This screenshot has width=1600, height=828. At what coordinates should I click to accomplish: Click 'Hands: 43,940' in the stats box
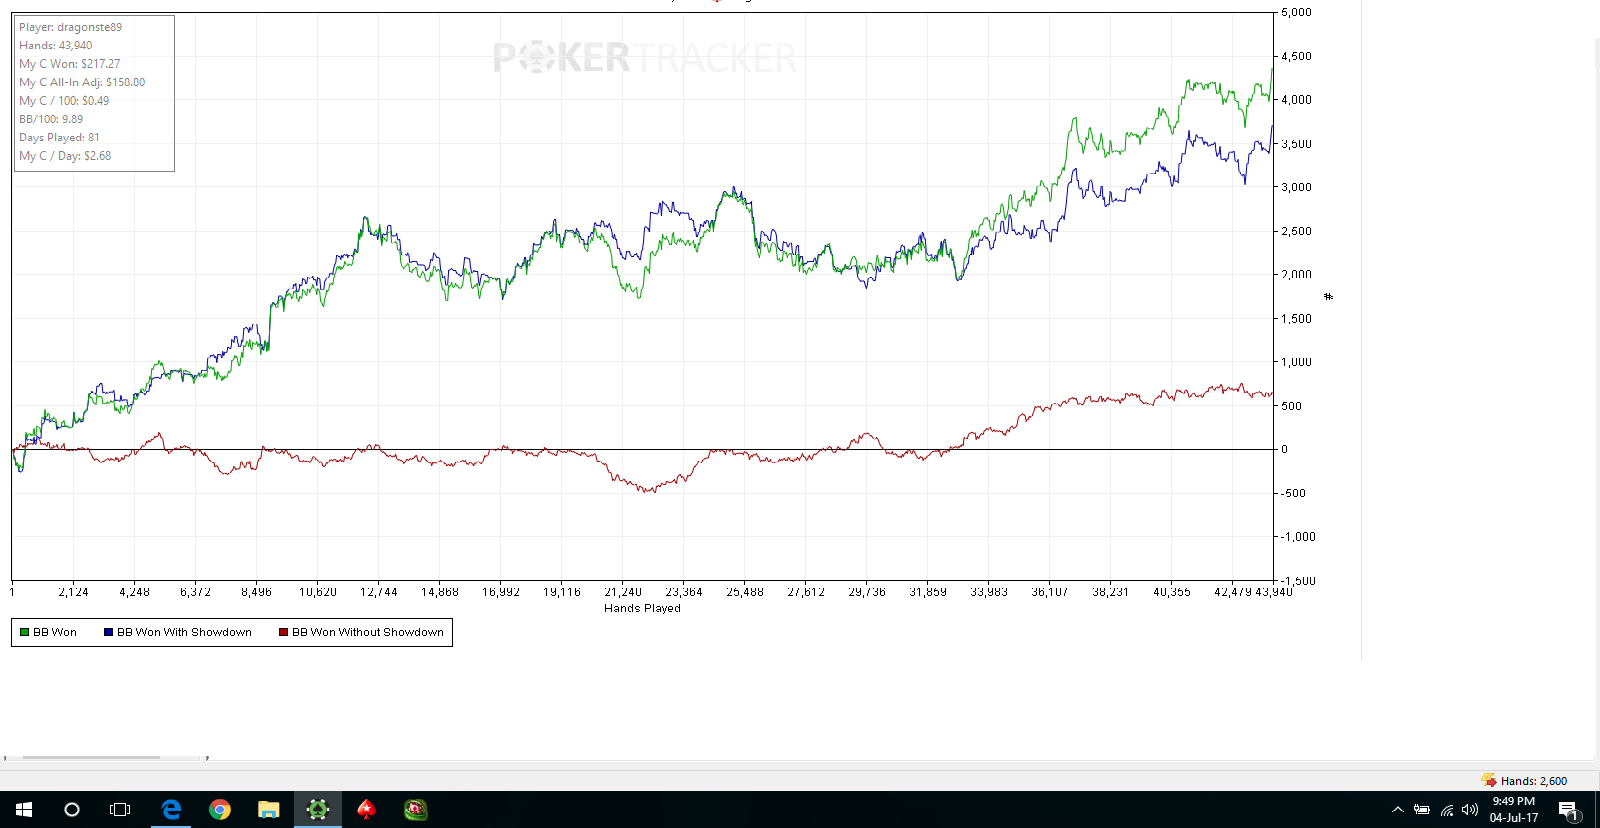pyautogui.click(x=56, y=45)
